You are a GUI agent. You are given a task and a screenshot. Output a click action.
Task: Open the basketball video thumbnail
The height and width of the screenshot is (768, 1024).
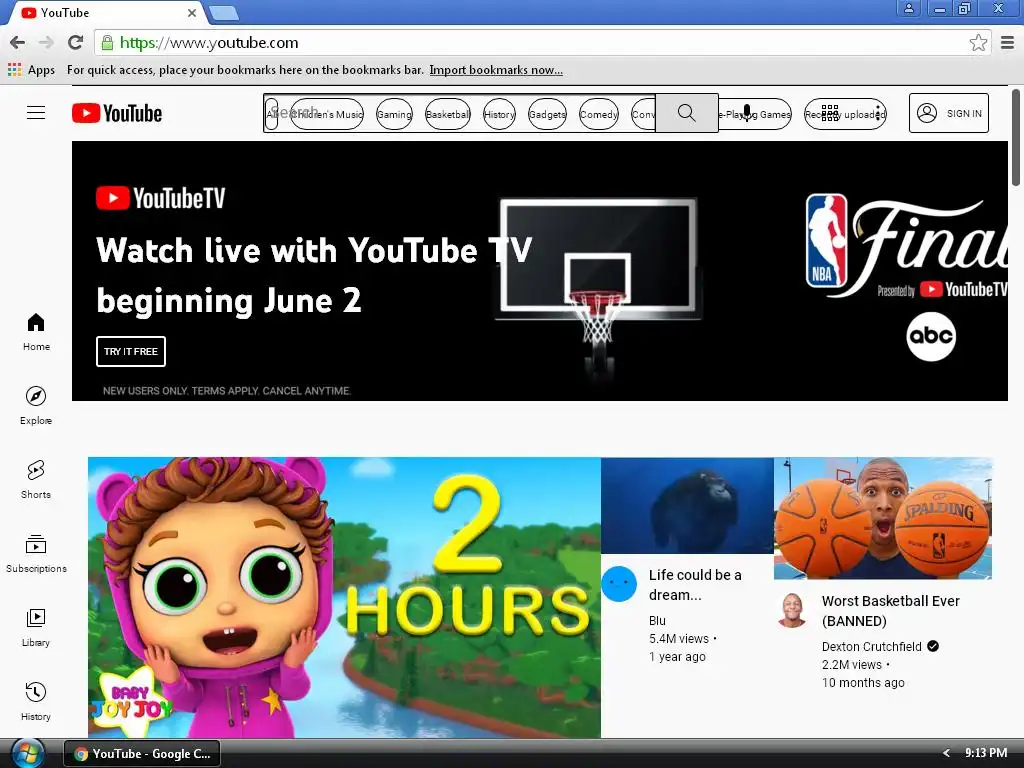(x=883, y=518)
